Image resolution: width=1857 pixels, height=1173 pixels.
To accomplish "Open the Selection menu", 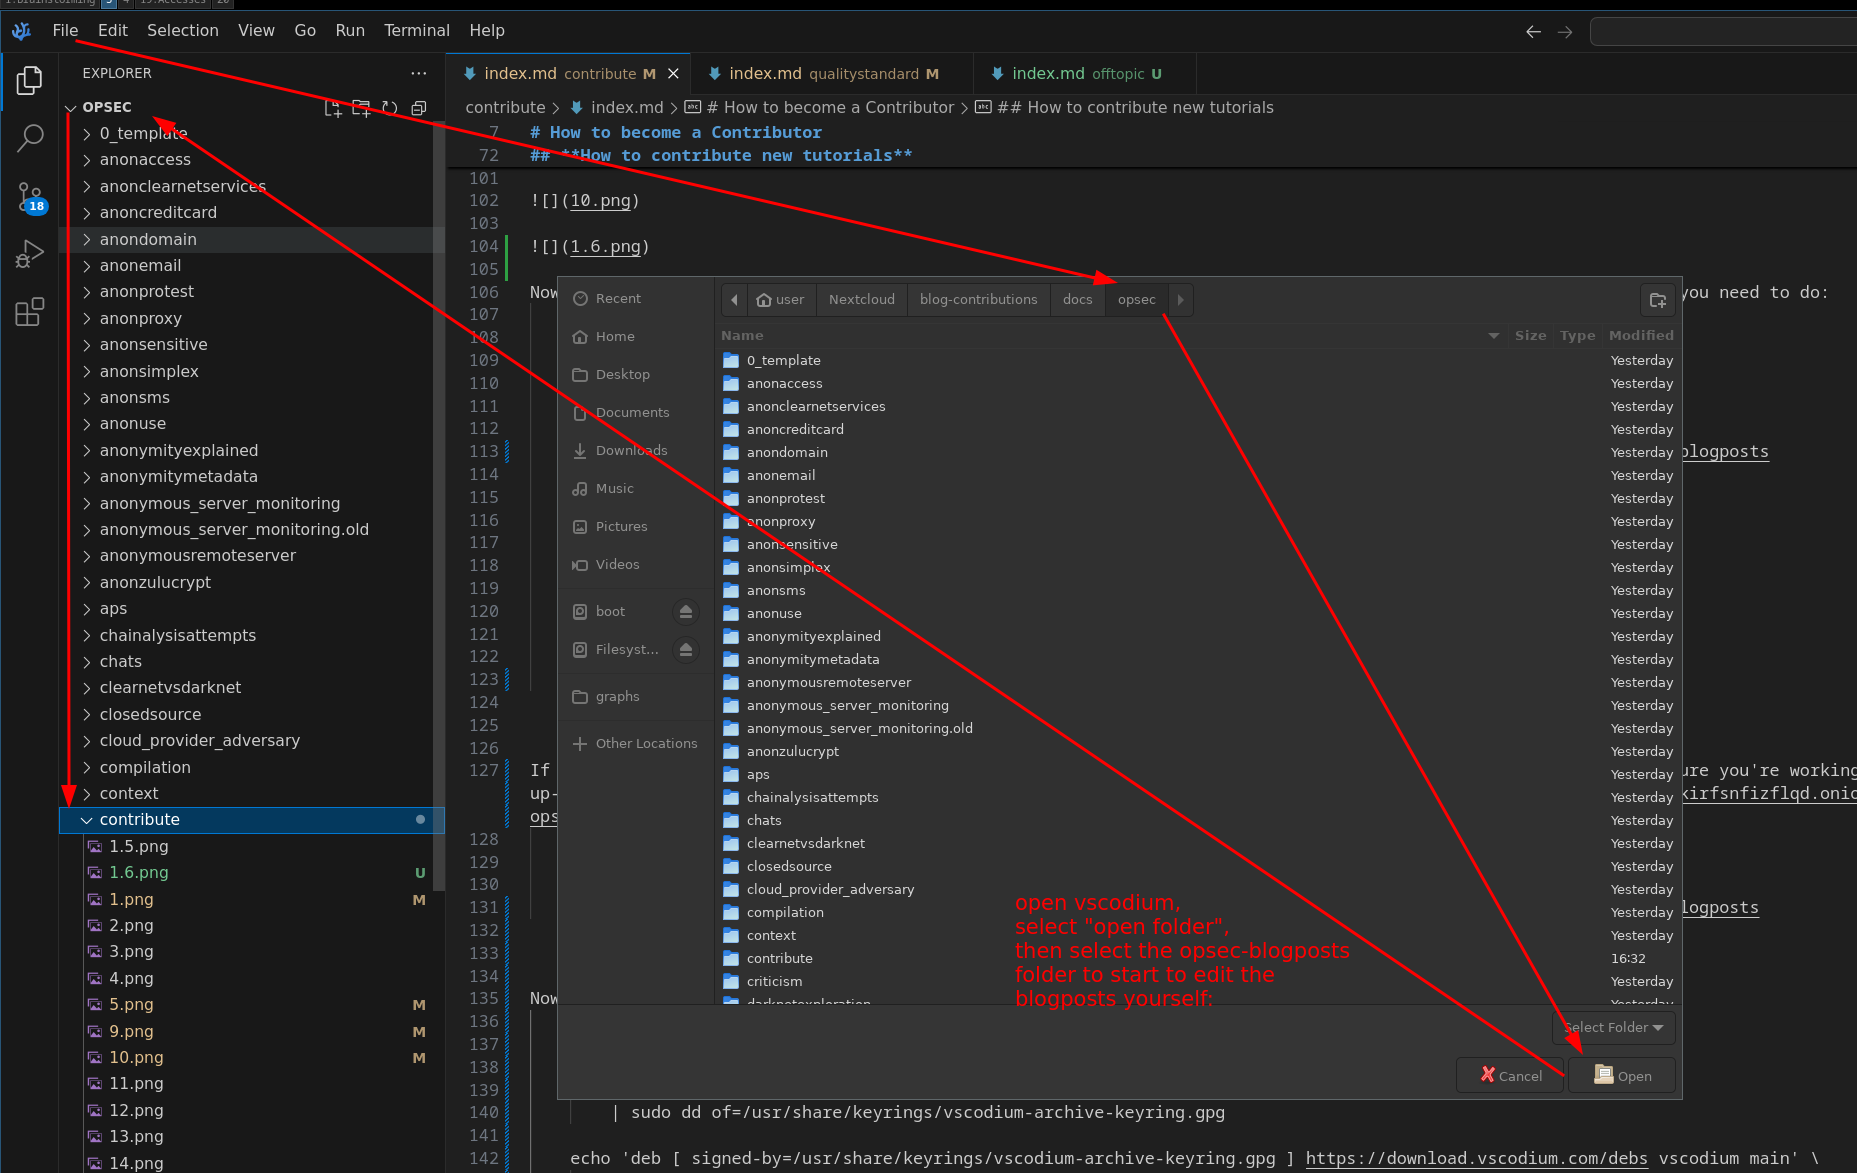I will 183,31.
